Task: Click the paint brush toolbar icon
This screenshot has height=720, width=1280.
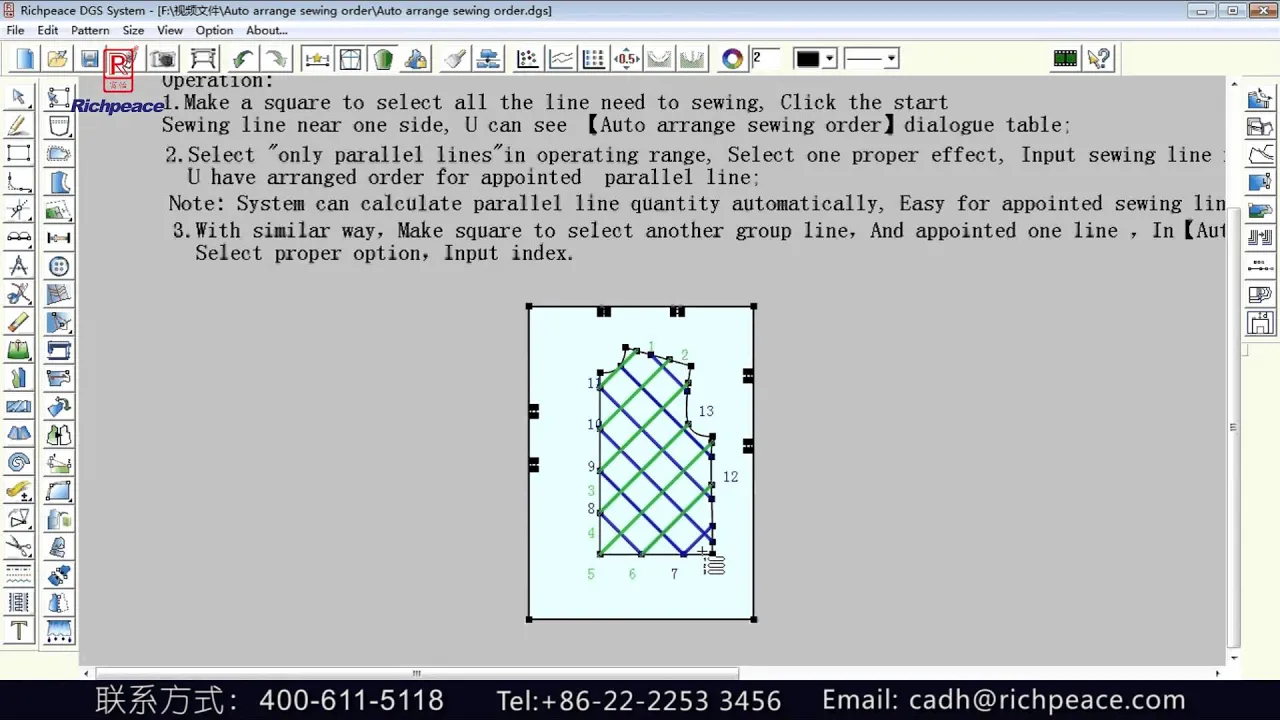Action: pos(455,59)
